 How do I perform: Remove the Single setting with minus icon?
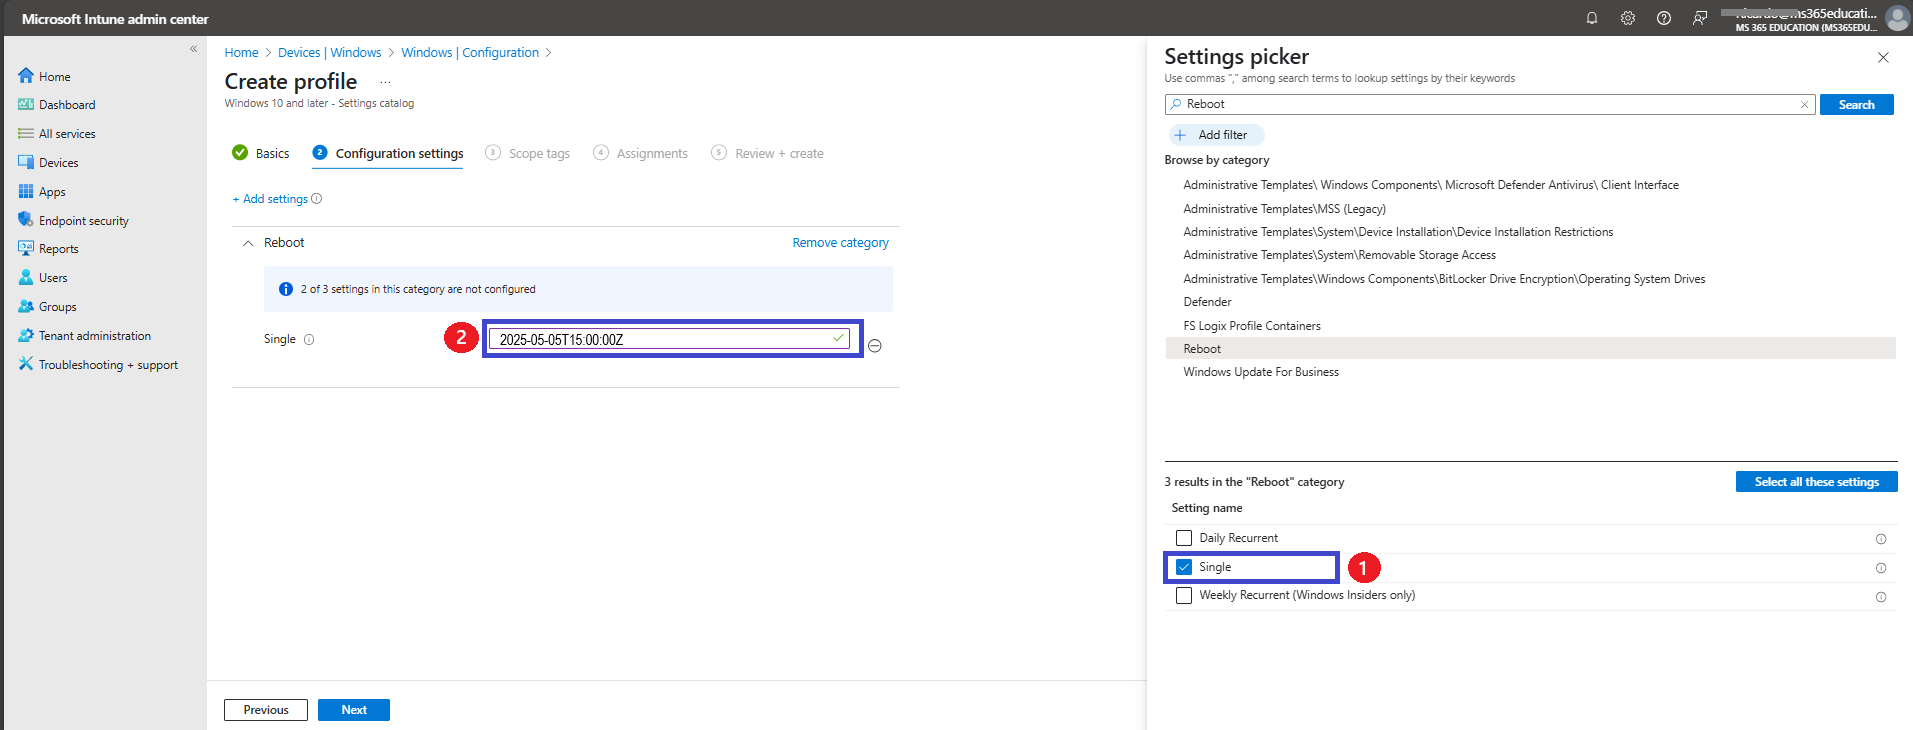tap(875, 346)
